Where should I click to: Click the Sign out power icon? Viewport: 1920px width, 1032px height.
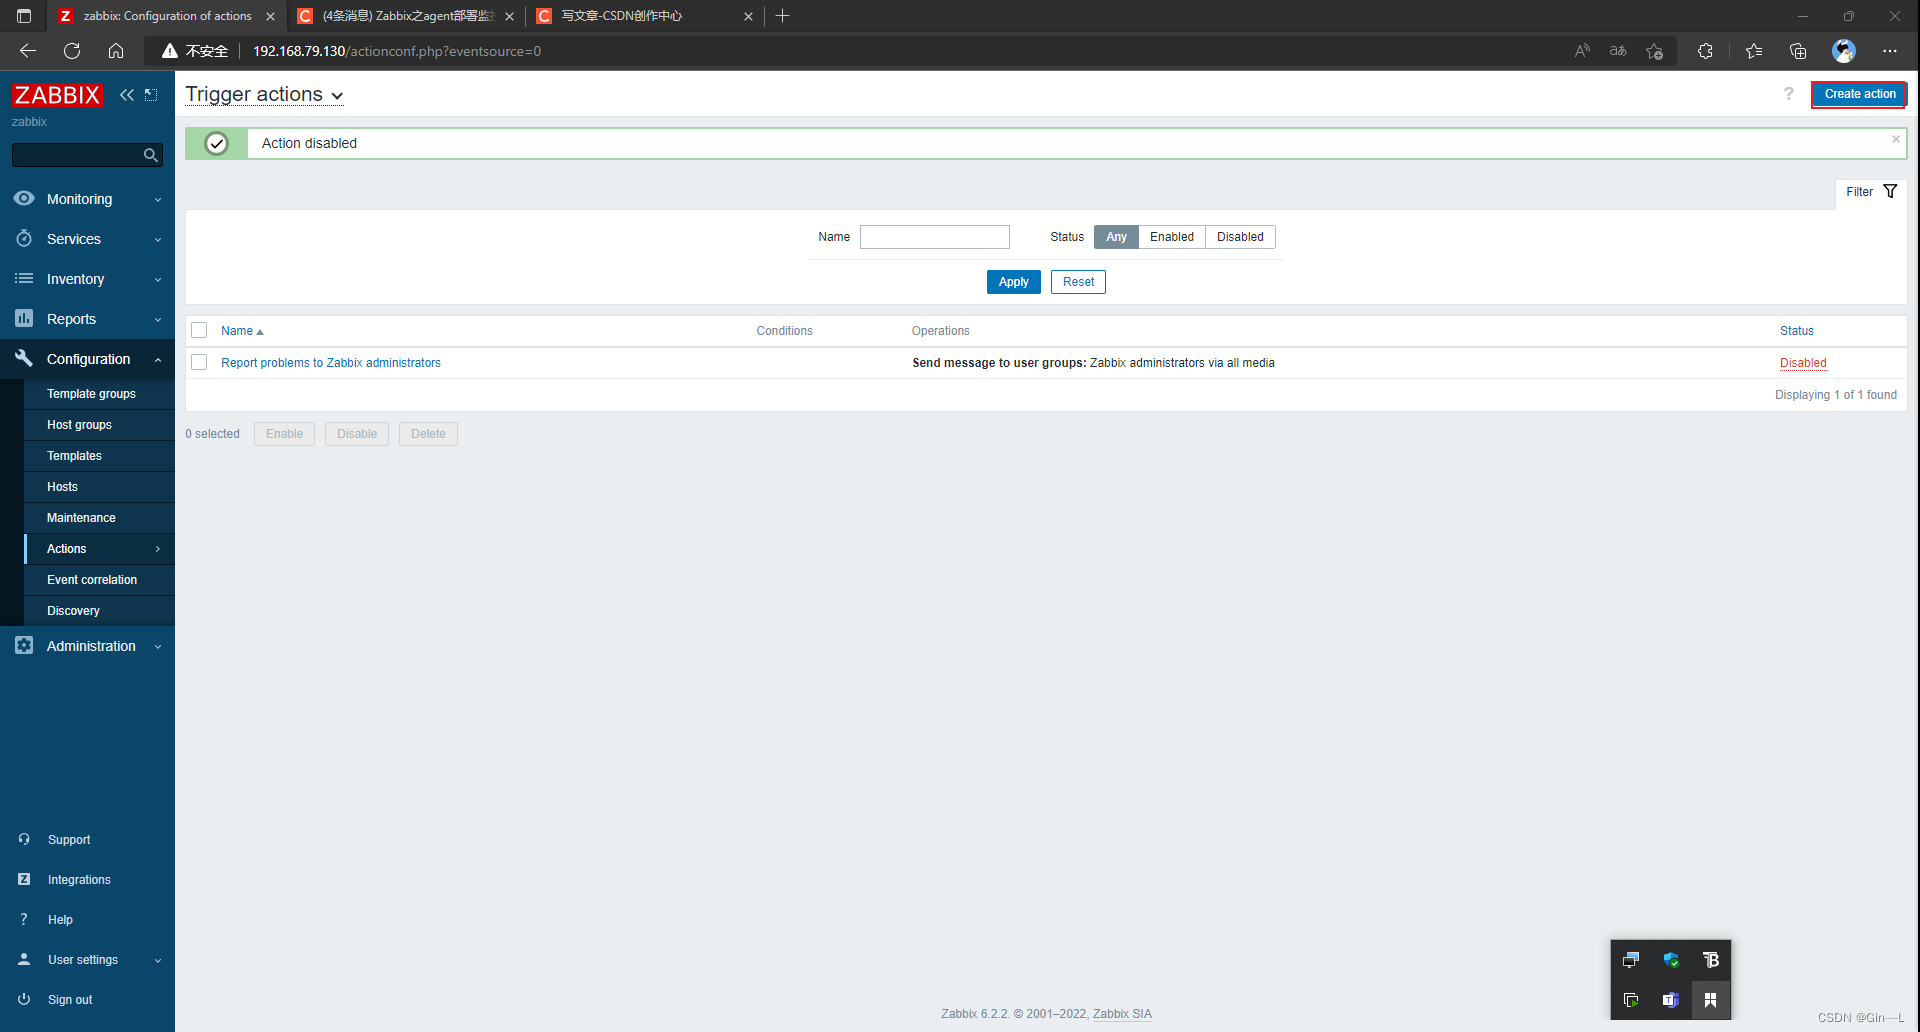point(24,1000)
